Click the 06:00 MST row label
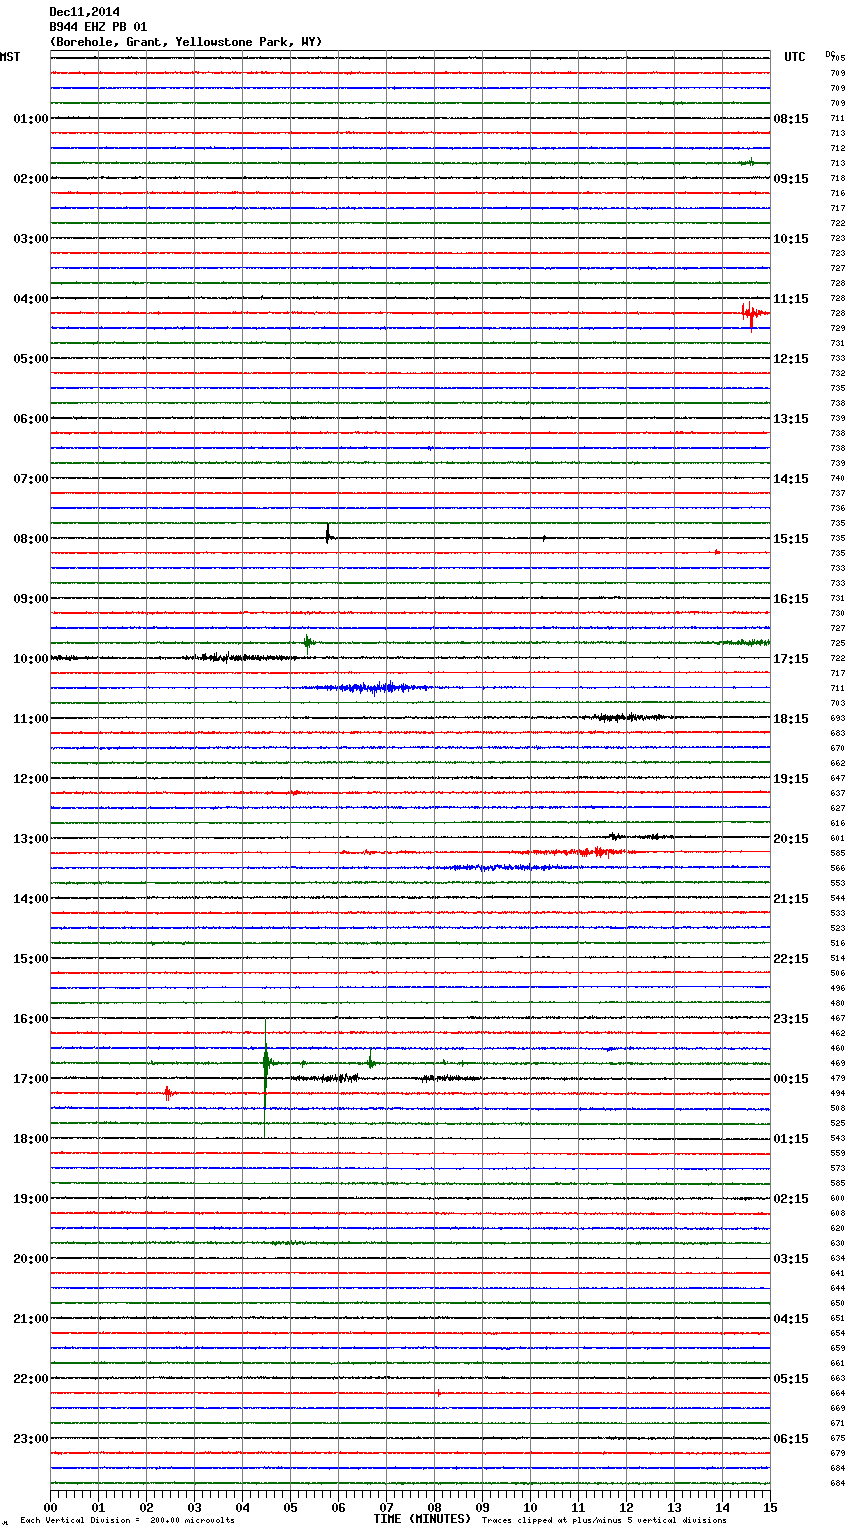The image size is (850, 1534). pos(30,419)
